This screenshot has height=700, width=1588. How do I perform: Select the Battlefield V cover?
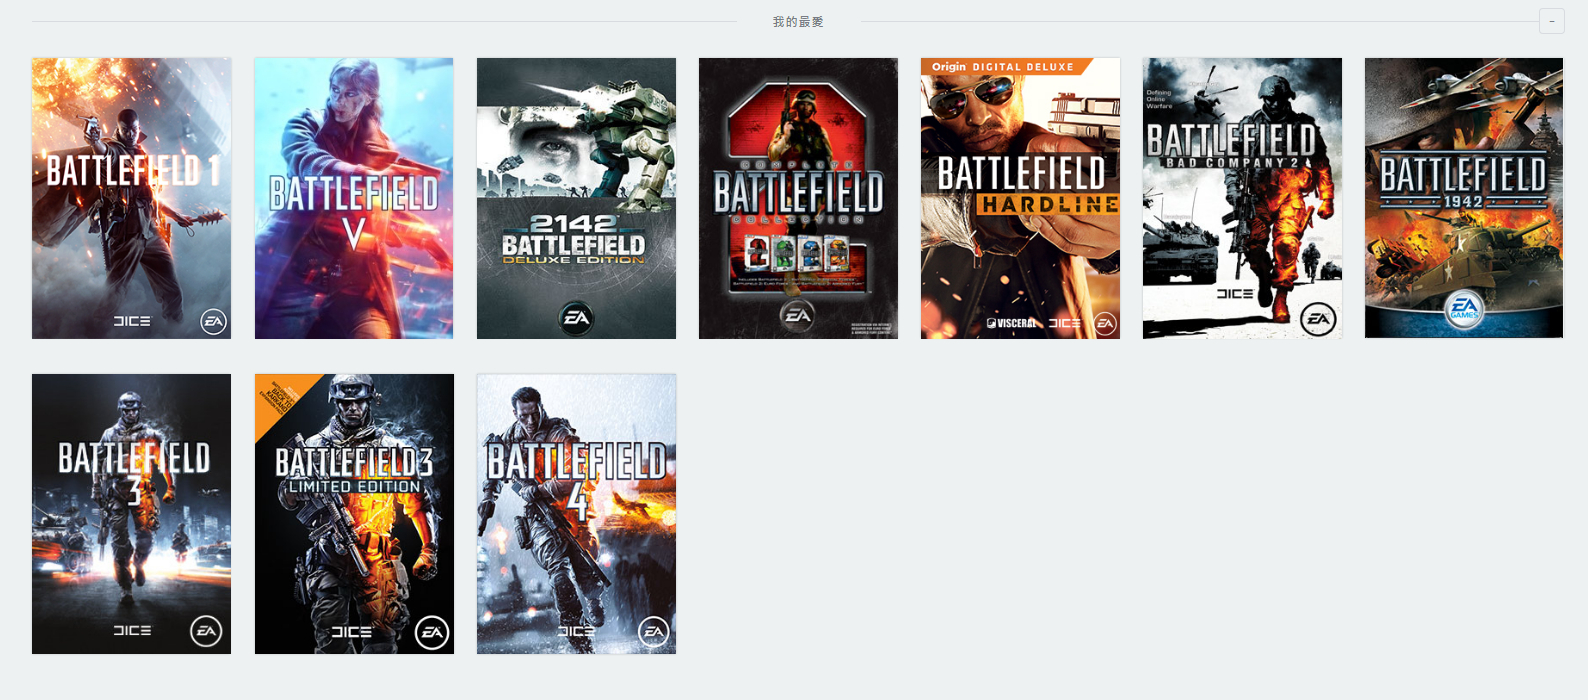point(354,198)
